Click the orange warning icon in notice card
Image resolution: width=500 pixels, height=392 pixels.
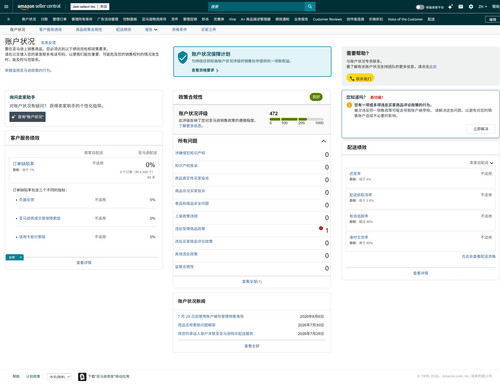(x=349, y=105)
